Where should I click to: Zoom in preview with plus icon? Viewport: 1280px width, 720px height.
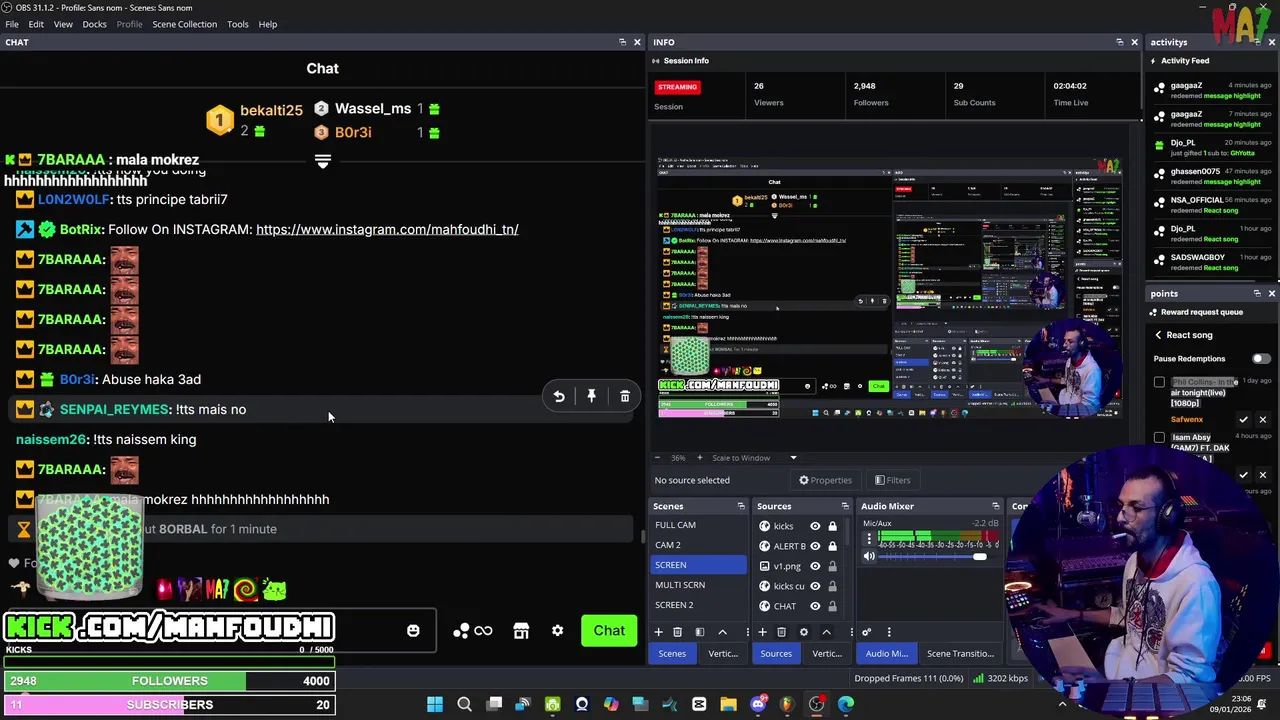tap(699, 458)
